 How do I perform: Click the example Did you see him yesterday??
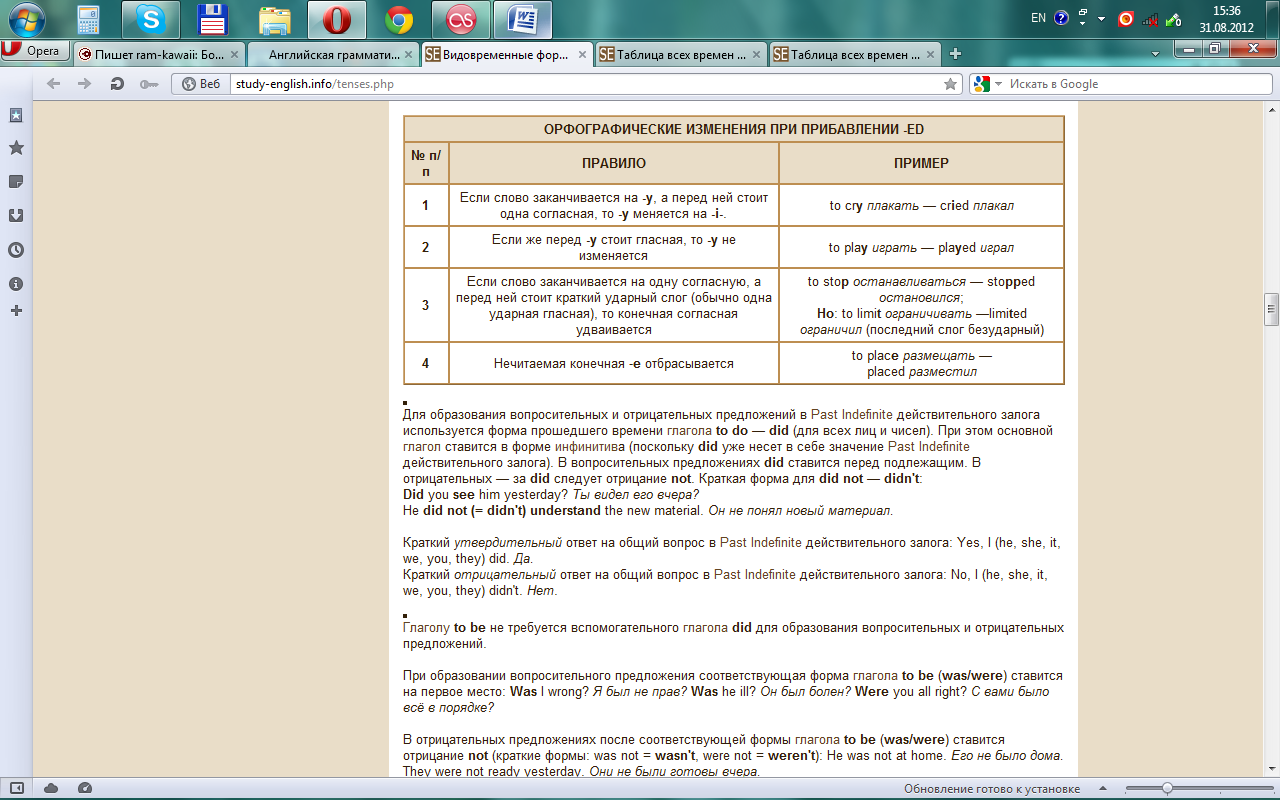pyautogui.click(x=486, y=495)
